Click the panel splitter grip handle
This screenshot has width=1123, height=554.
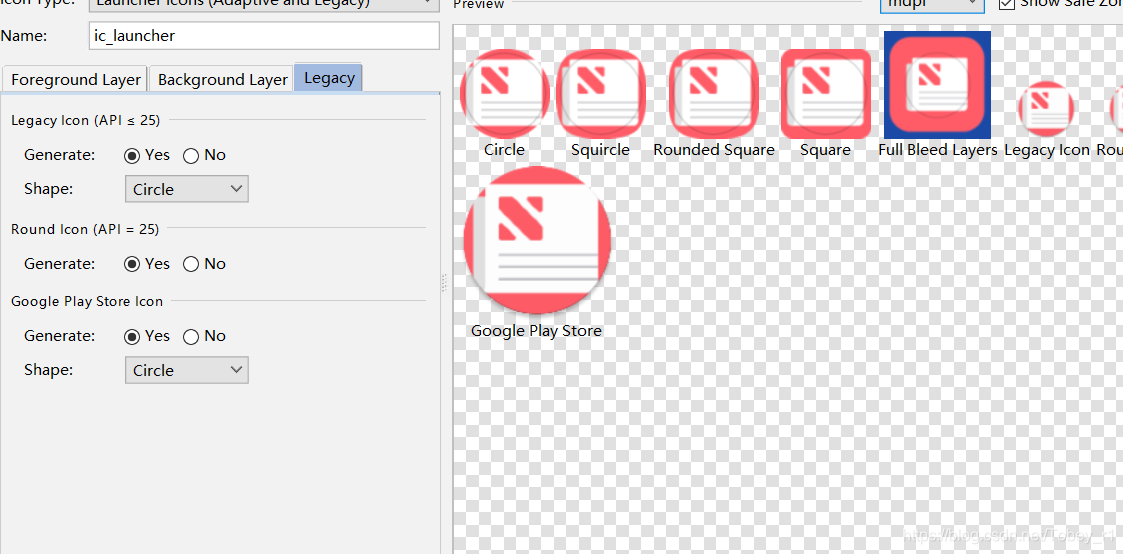[x=444, y=283]
